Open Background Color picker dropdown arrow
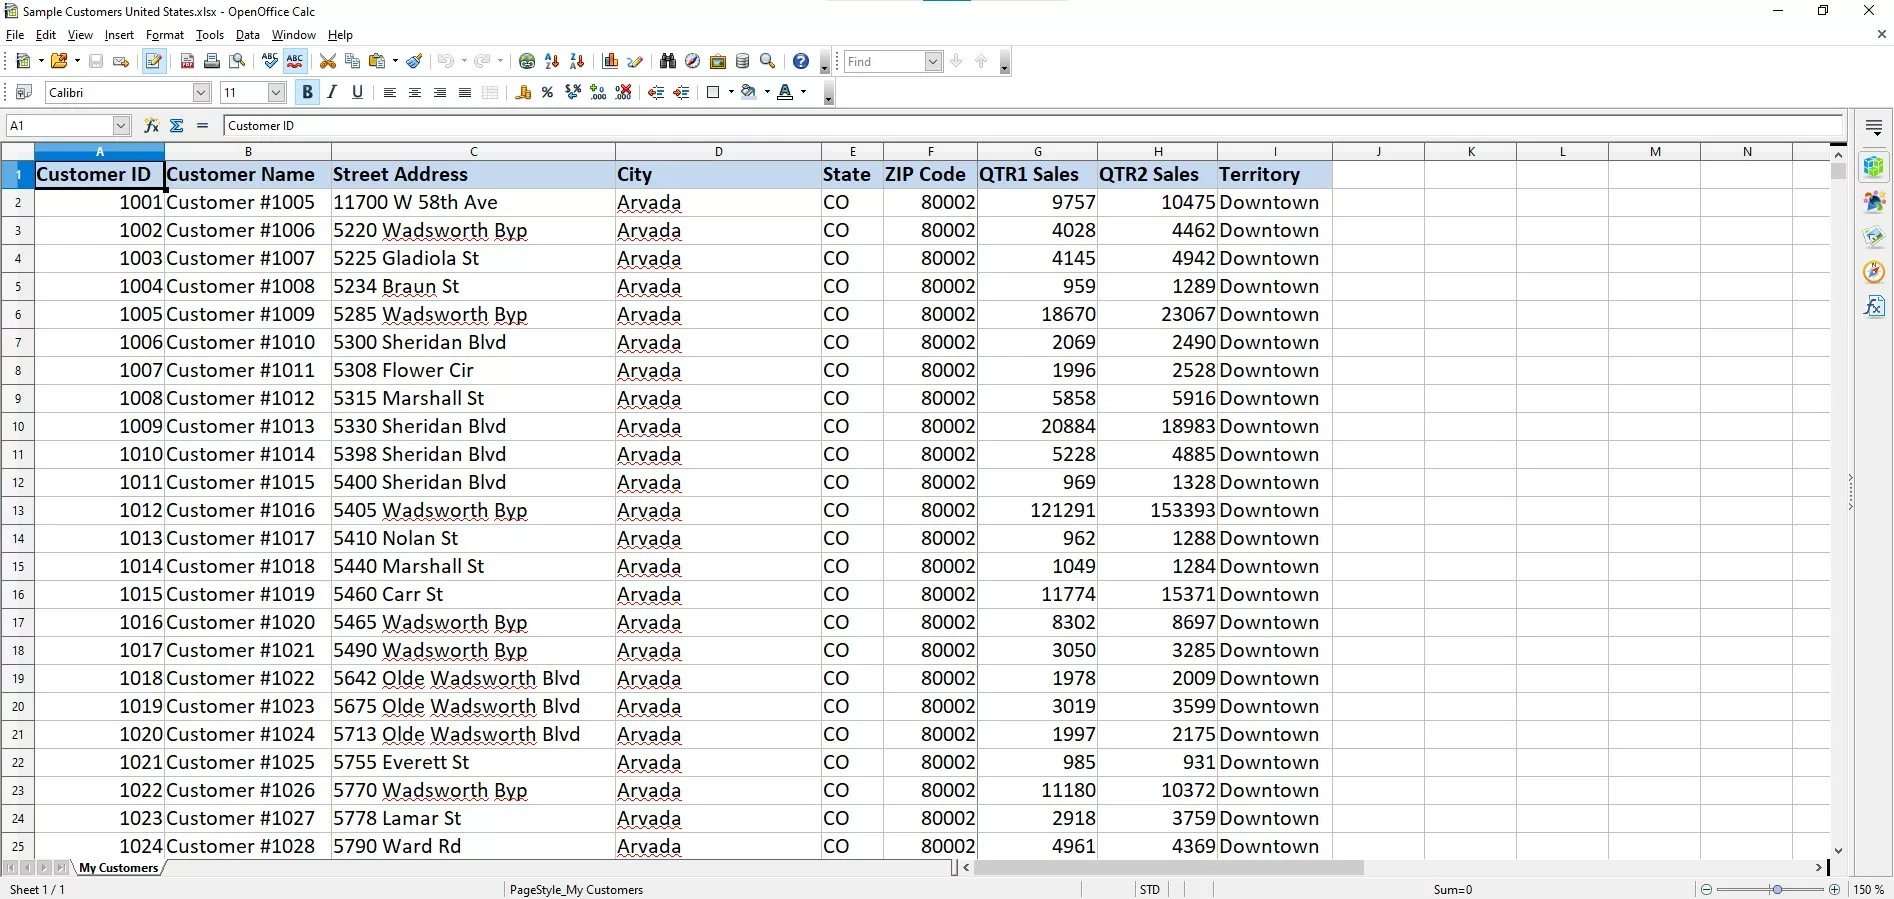Screen dimensions: 1894x899 coord(767,93)
